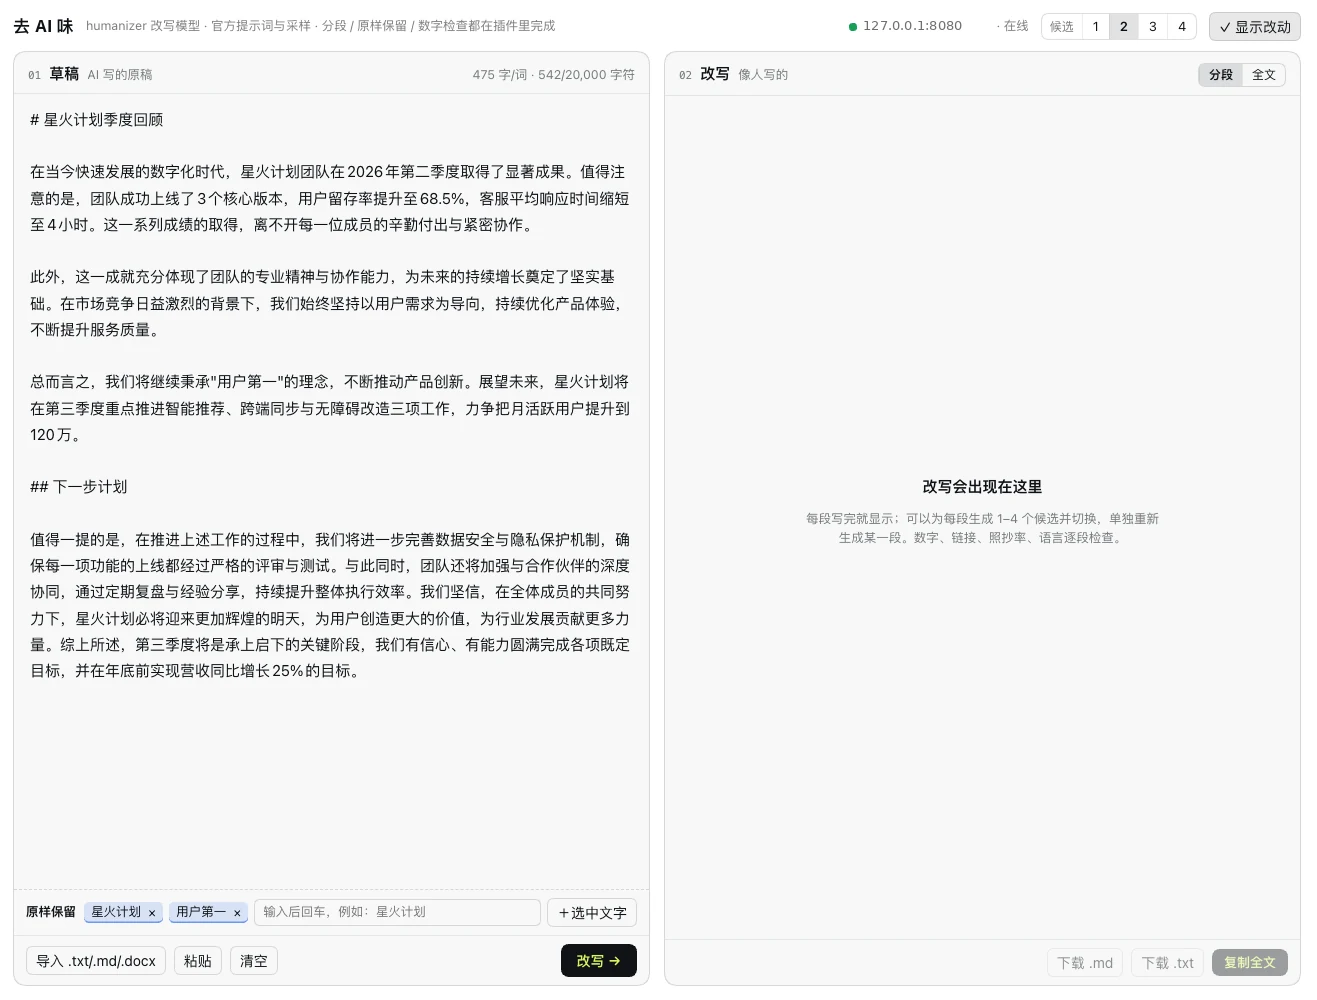Click the 改写 panel title
Screen dimensions: 1317x1000
[x=715, y=74]
